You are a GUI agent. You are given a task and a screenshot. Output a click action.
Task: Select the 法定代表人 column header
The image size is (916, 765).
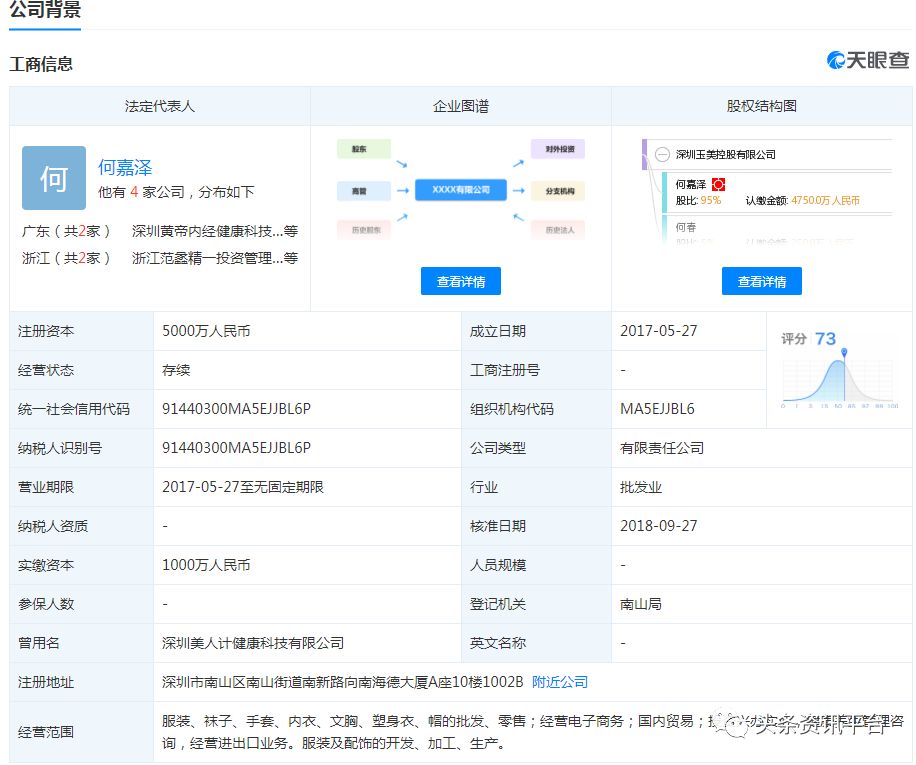tap(160, 106)
